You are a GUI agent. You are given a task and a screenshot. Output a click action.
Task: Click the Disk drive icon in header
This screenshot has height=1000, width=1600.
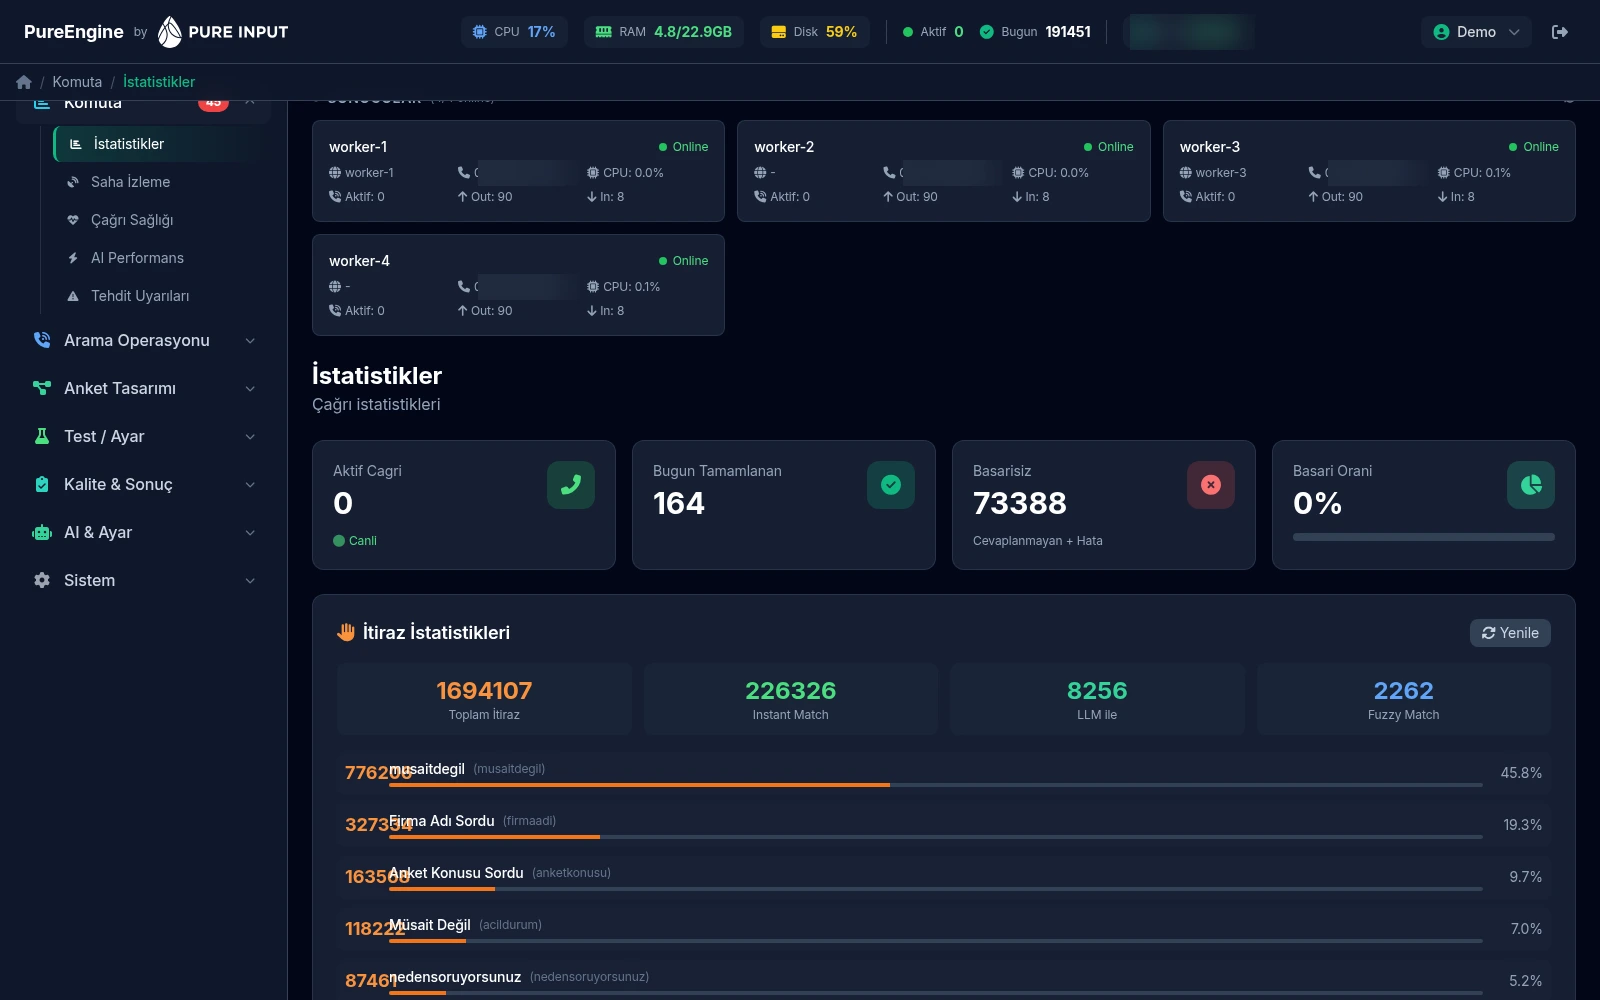779,32
